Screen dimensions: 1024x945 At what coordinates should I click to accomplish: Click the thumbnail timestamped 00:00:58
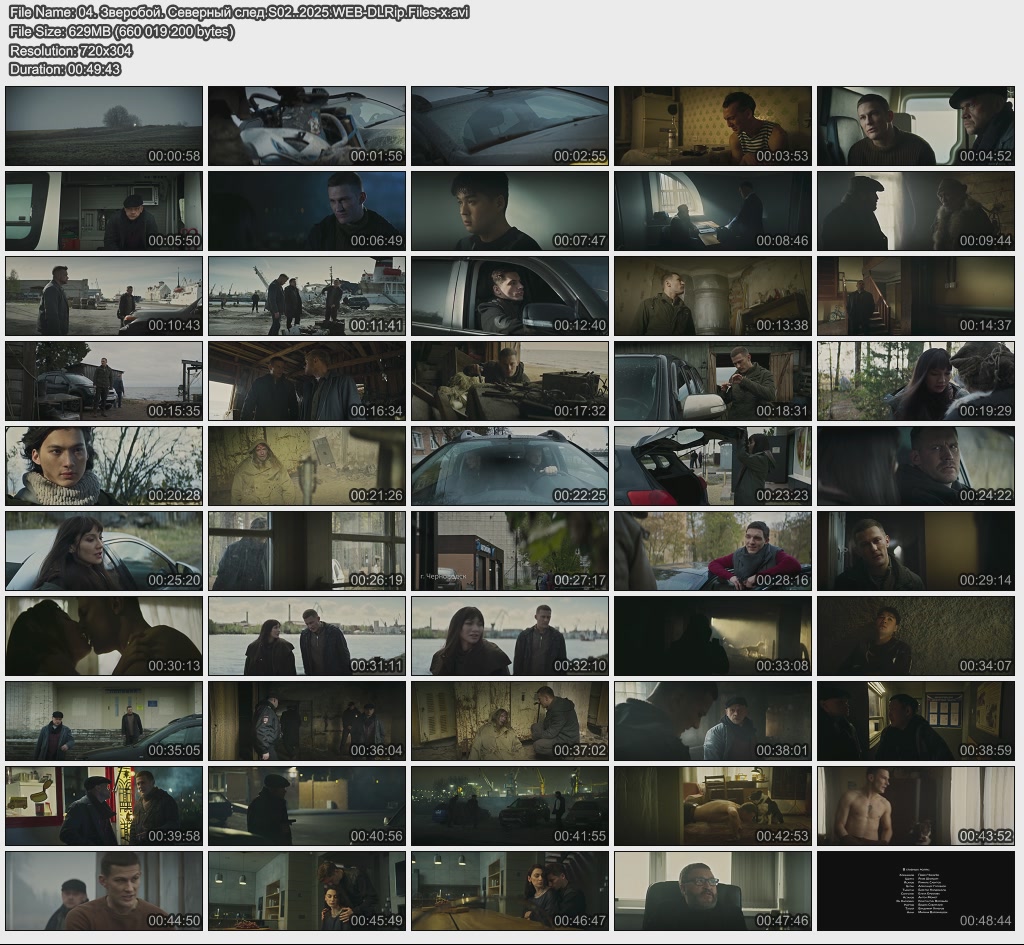tap(104, 125)
